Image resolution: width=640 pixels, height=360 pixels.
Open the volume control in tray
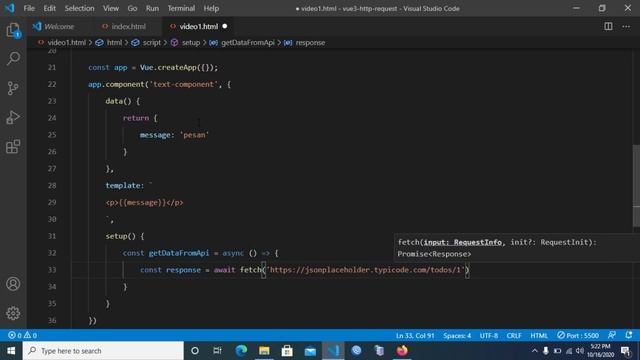tap(580, 351)
